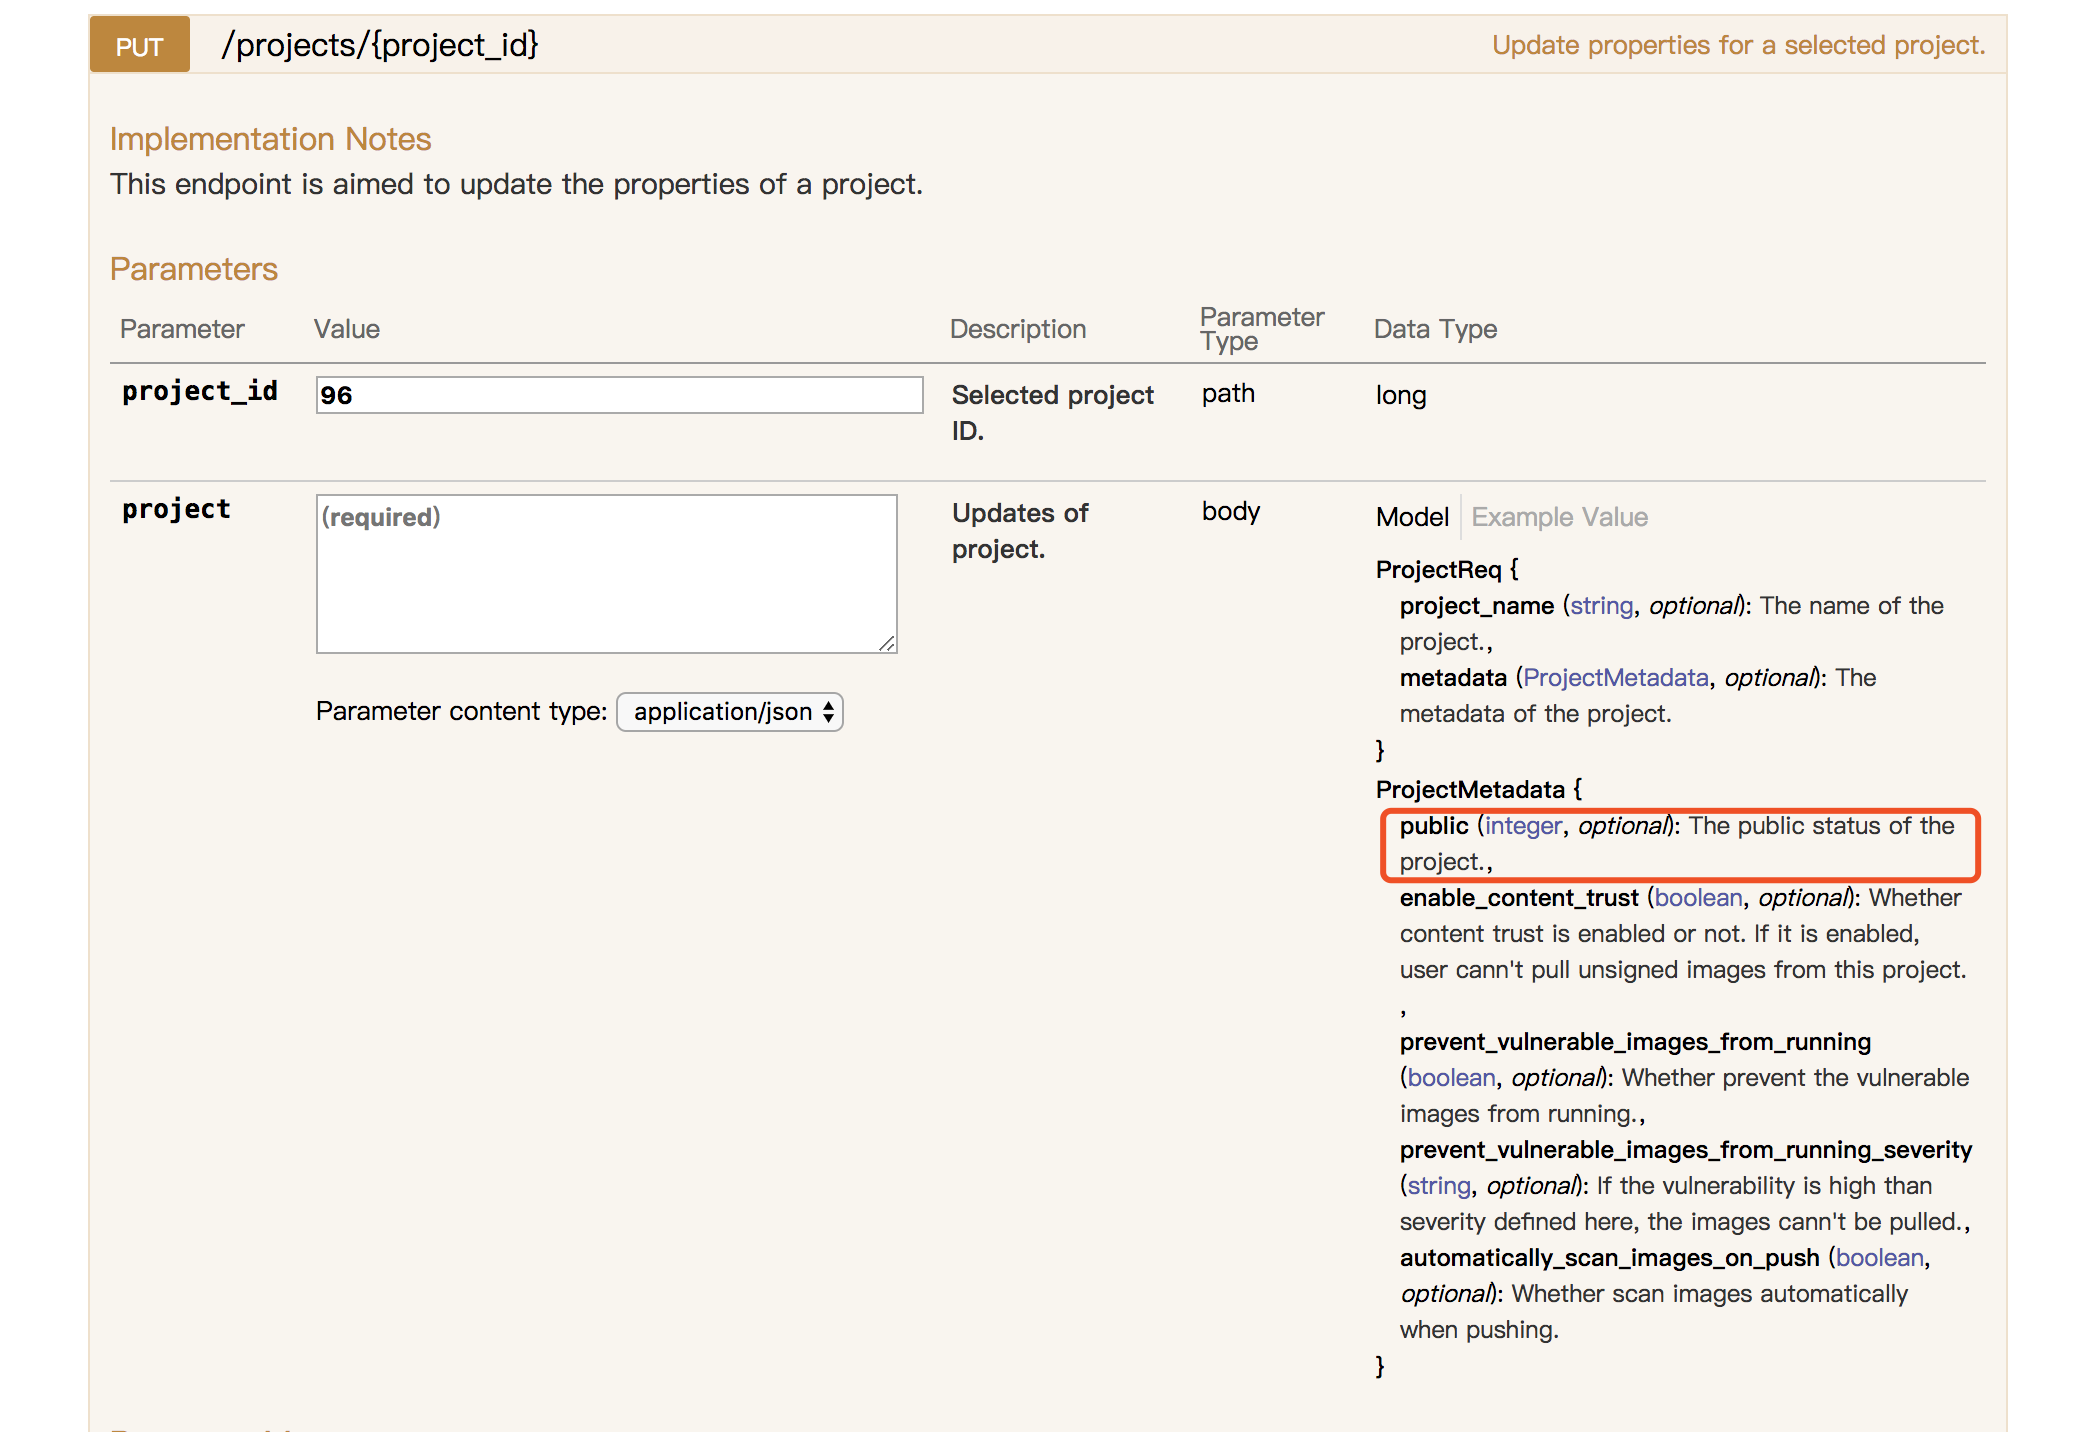This screenshot has width=2100, height=1432.
Task: Click the project body textarea
Action: pyautogui.click(x=606, y=573)
